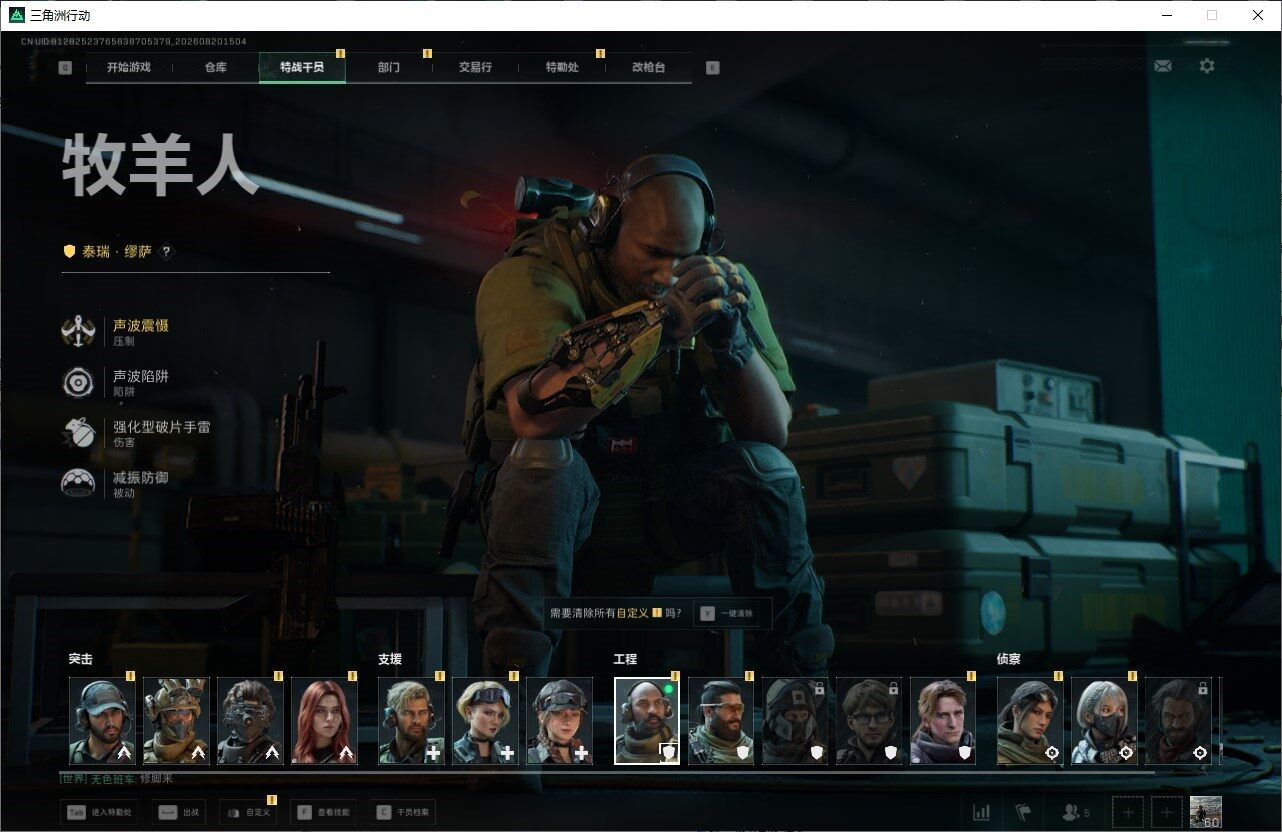Click the 进入特勤处 Tab button

(x=101, y=813)
